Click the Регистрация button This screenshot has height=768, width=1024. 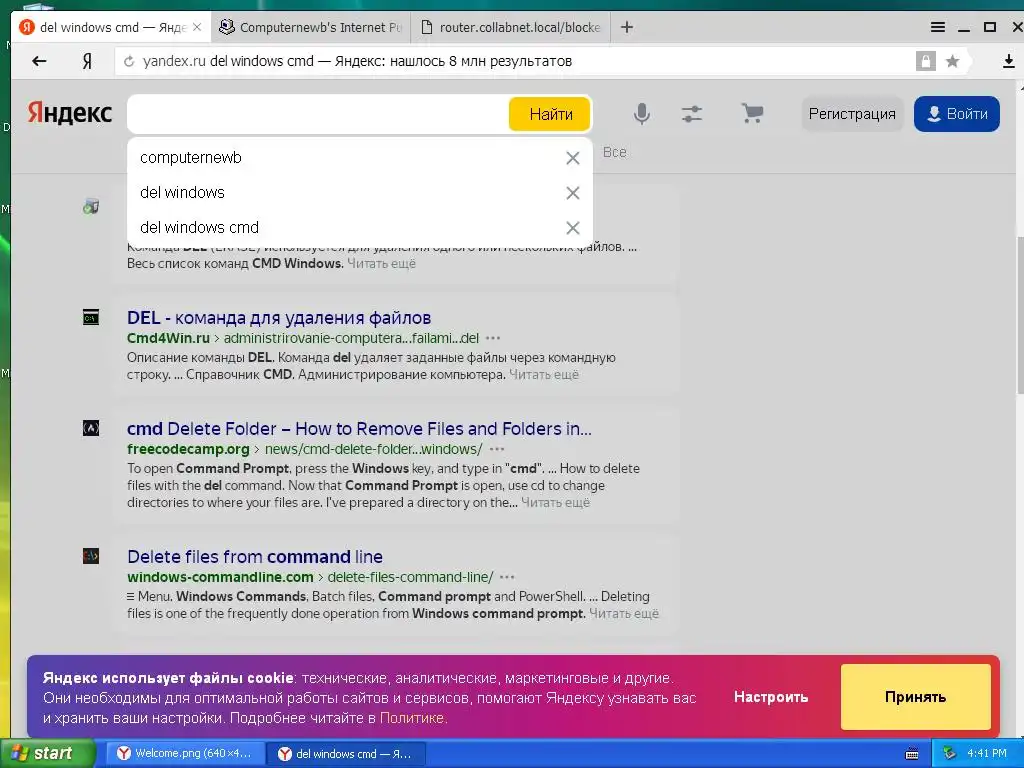852,114
